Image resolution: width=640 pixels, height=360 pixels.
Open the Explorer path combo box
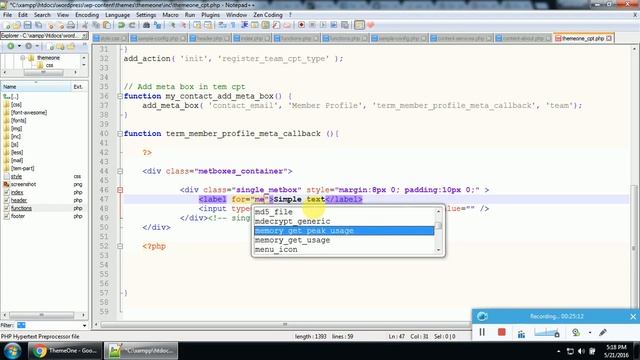[x=44, y=36]
